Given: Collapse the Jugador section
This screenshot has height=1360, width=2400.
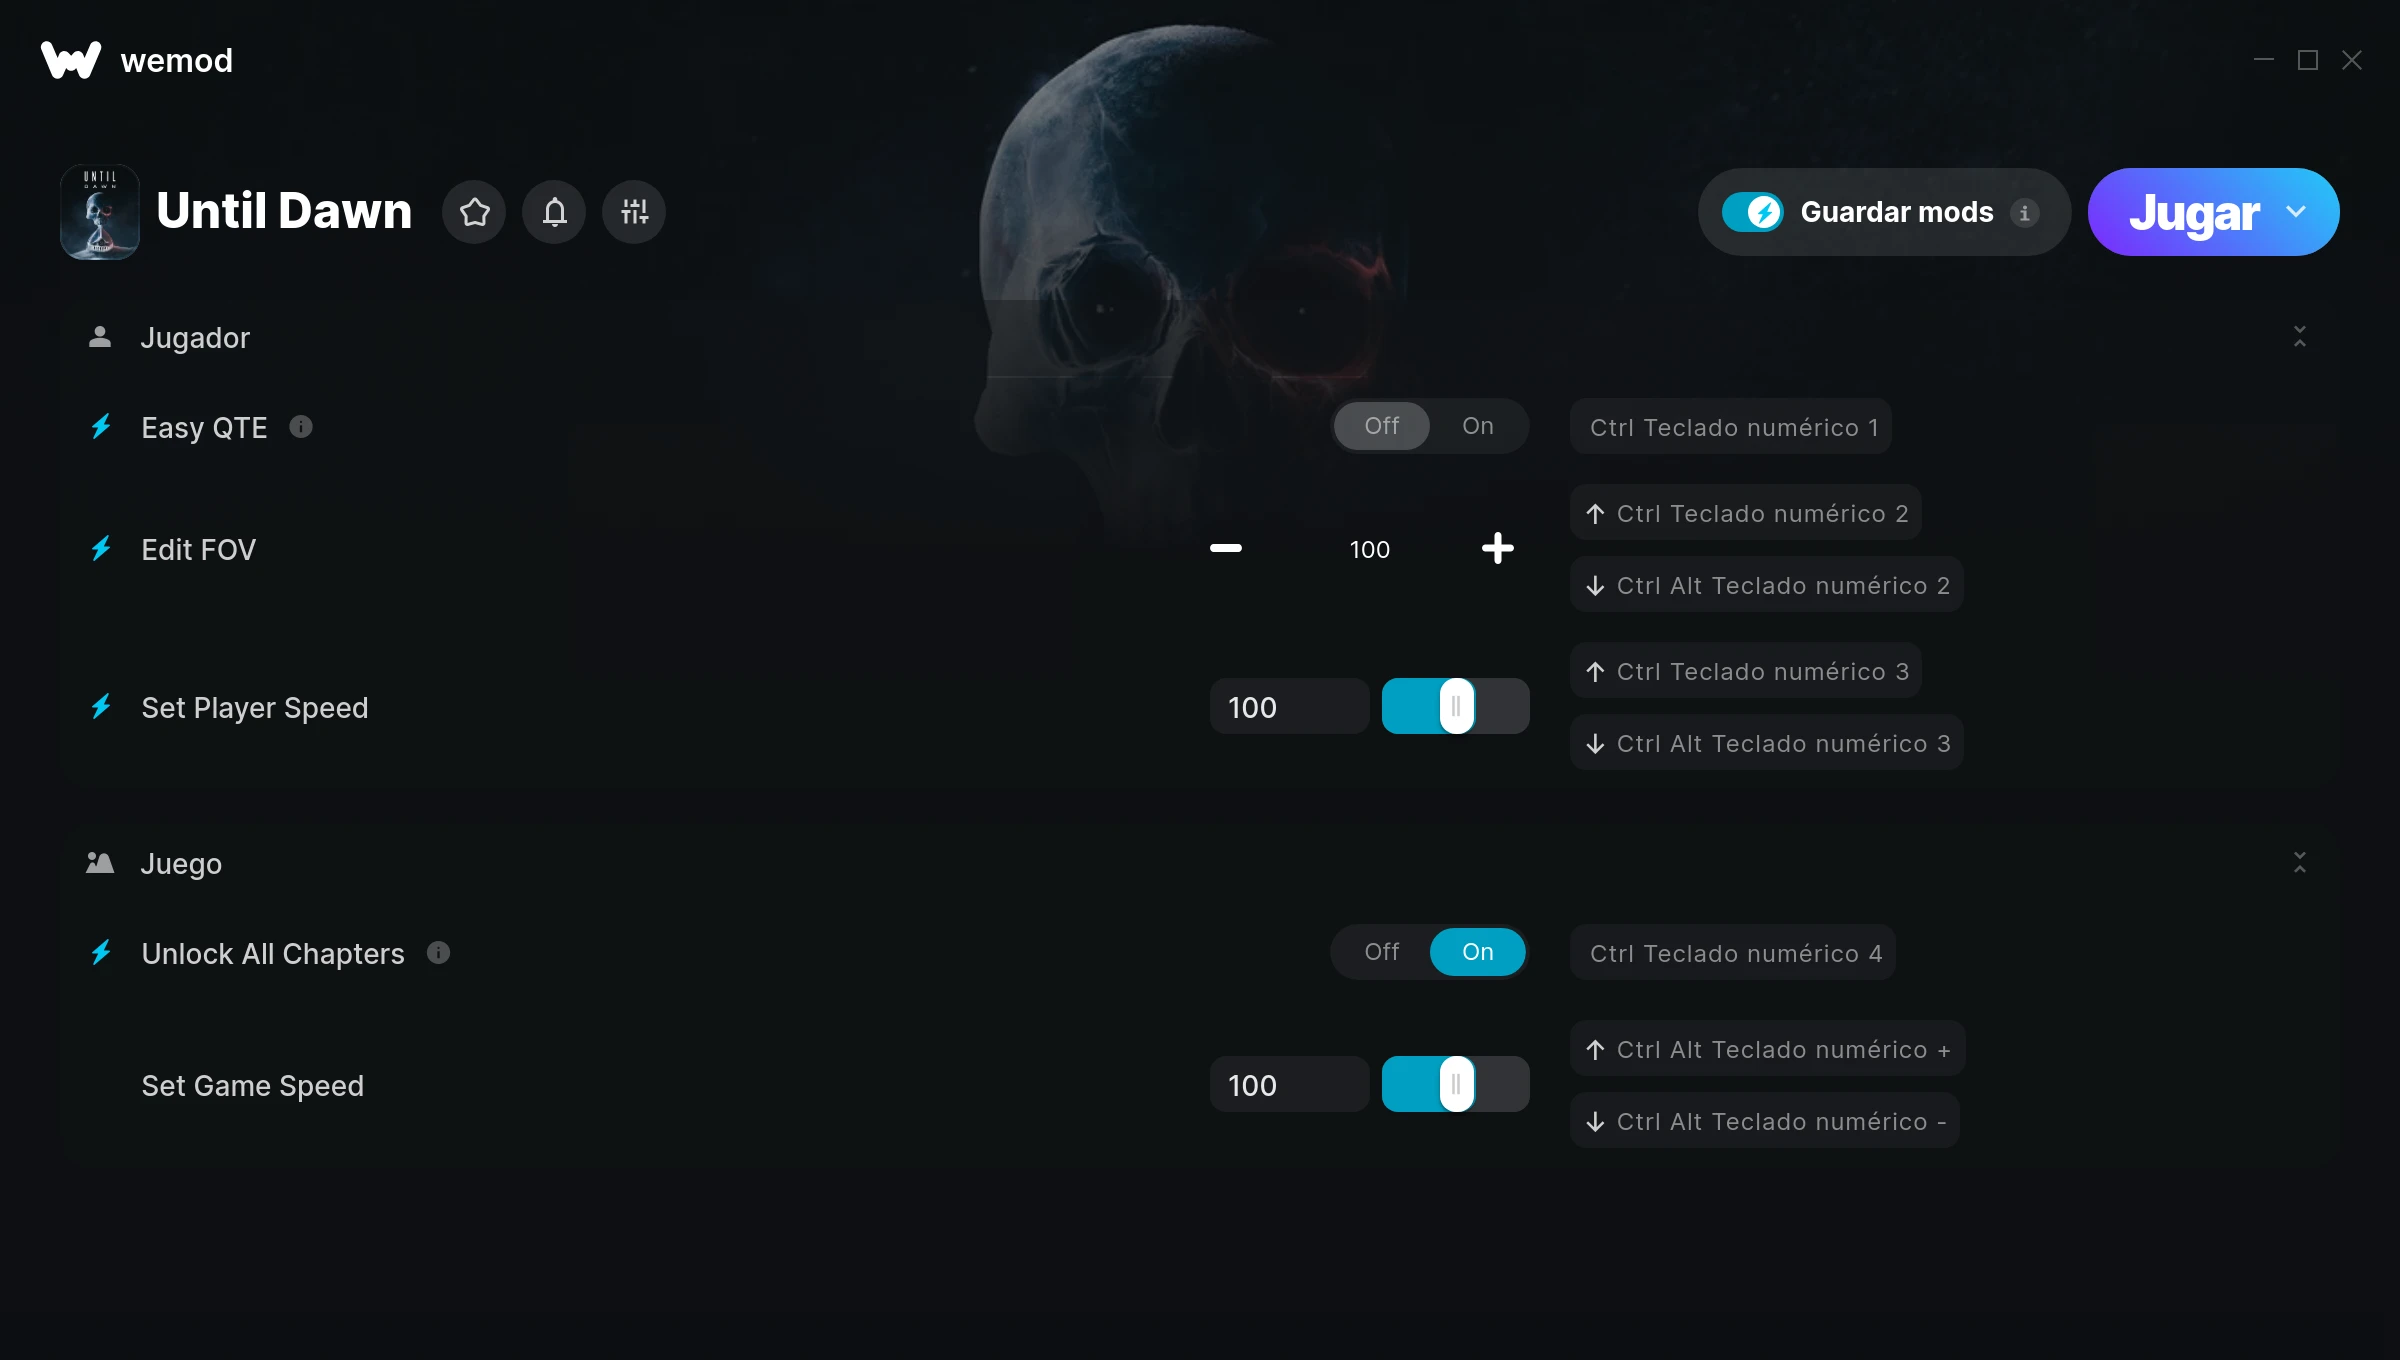Looking at the screenshot, I should [x=2300, y=336].
